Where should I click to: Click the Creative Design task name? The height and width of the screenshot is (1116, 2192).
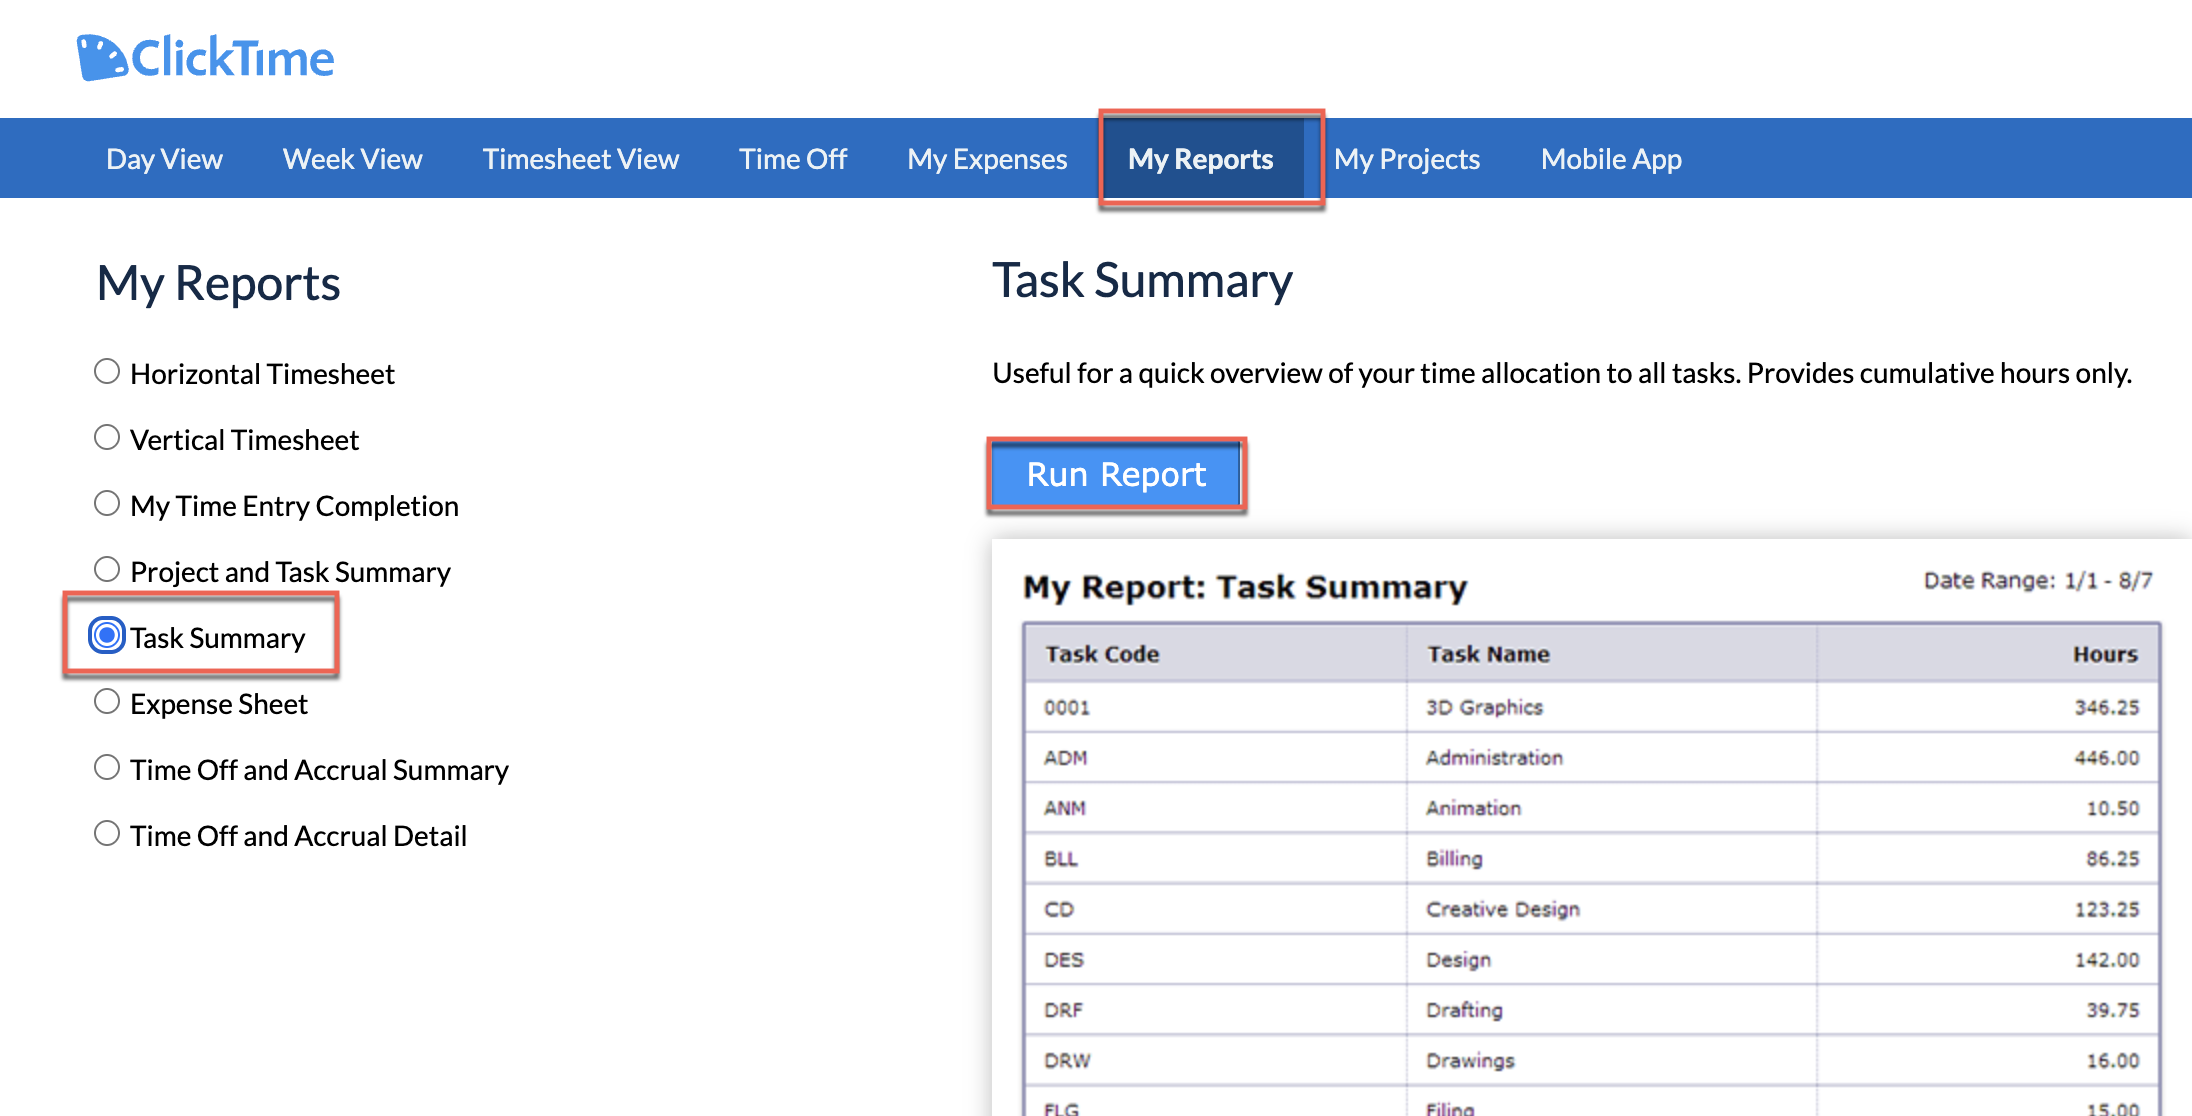point(1503,909)
